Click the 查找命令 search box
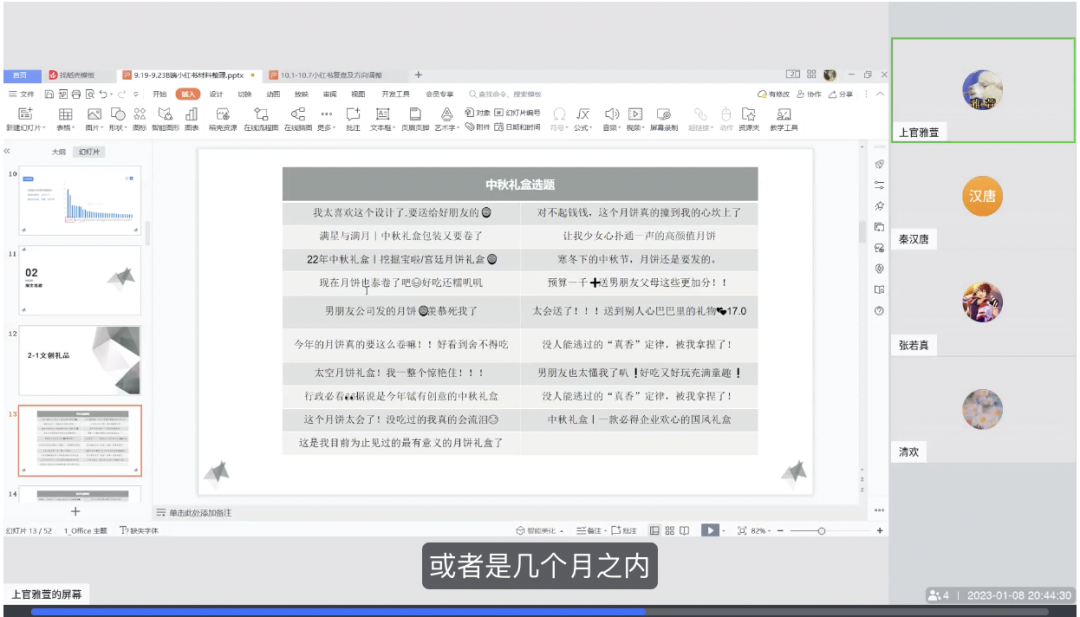Screen dimensions: 1080x617 [506, 94]
